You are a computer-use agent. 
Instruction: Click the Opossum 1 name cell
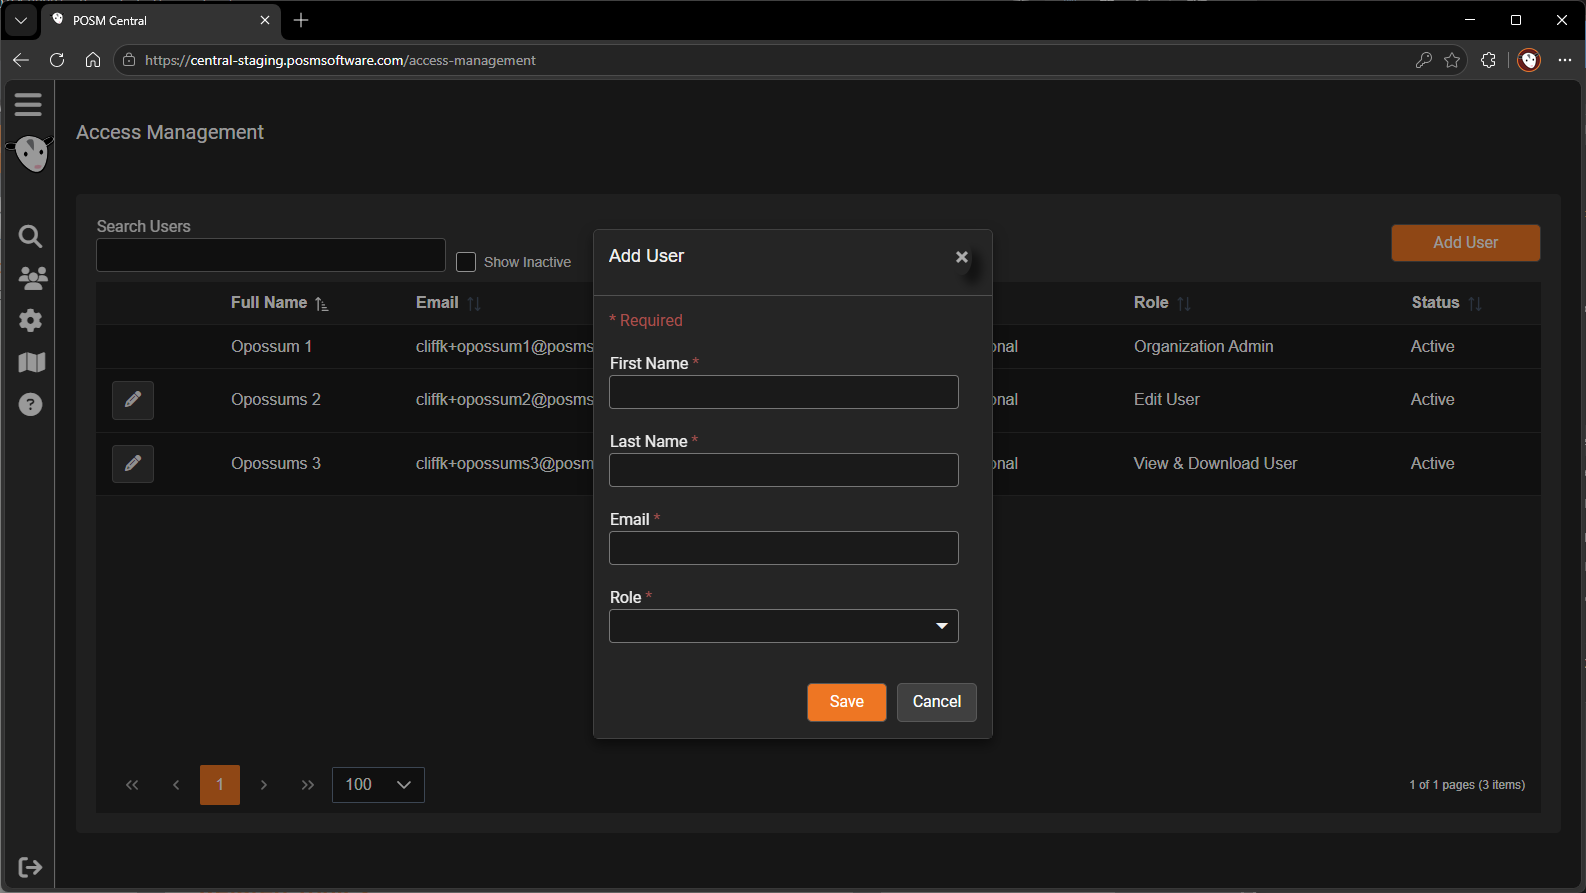click(x=271, y=347)
